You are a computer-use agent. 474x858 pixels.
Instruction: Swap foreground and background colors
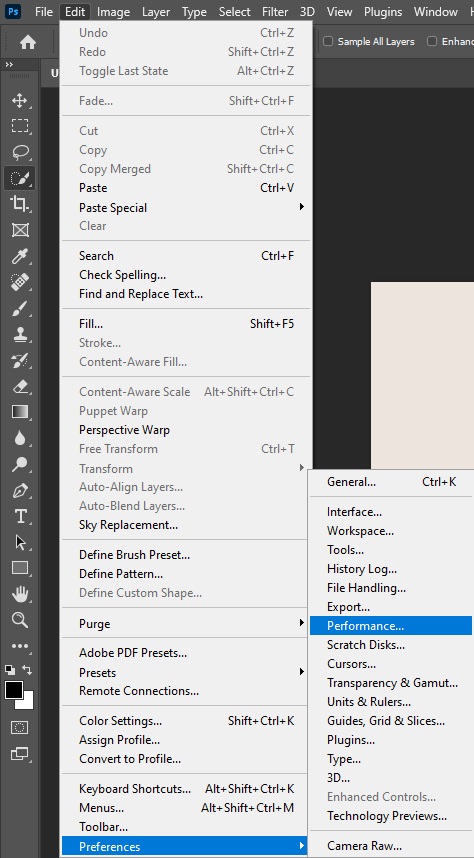click(27, 669)
